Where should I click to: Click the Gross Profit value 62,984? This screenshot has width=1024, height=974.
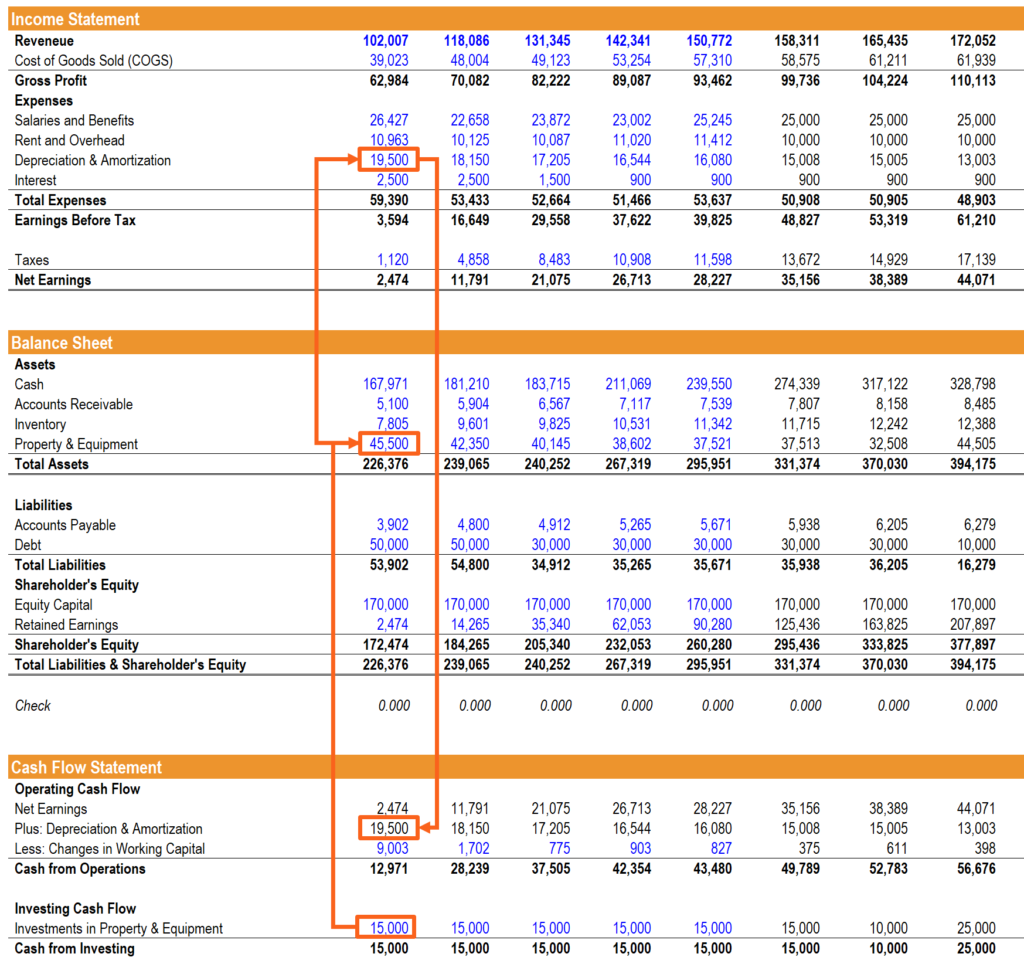388,80
